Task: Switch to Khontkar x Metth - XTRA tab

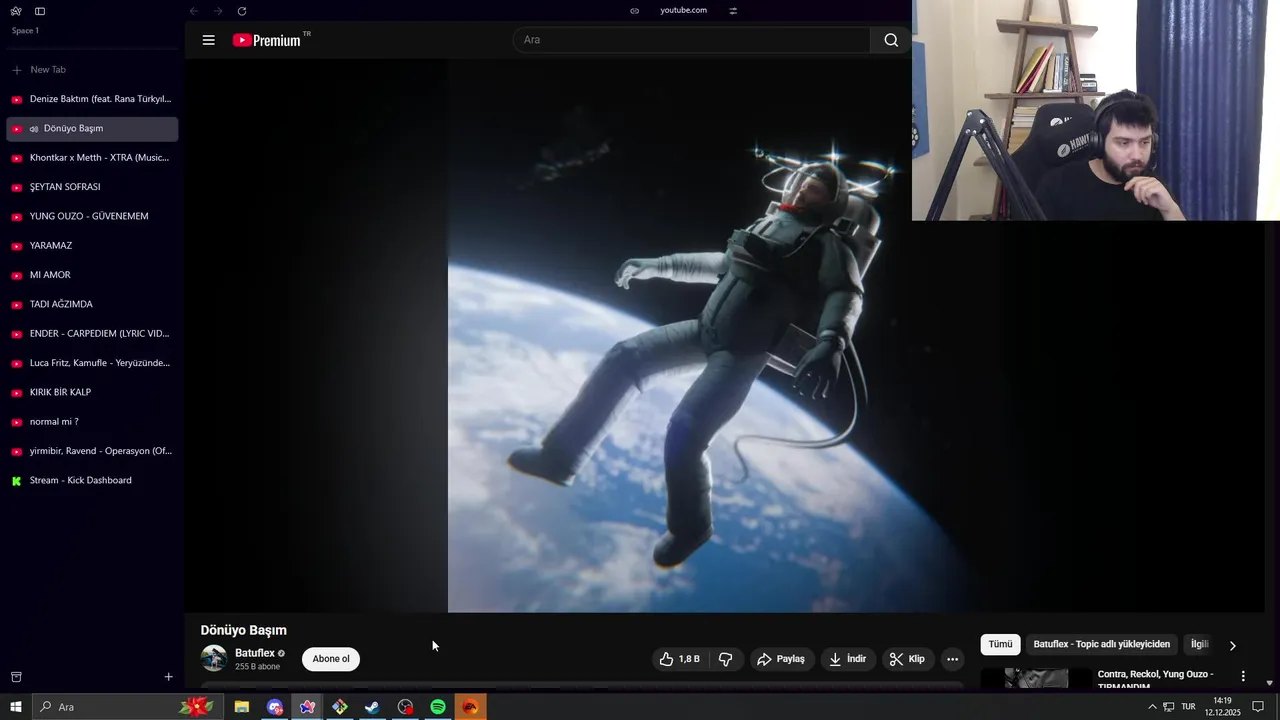Action: point(92,158)
